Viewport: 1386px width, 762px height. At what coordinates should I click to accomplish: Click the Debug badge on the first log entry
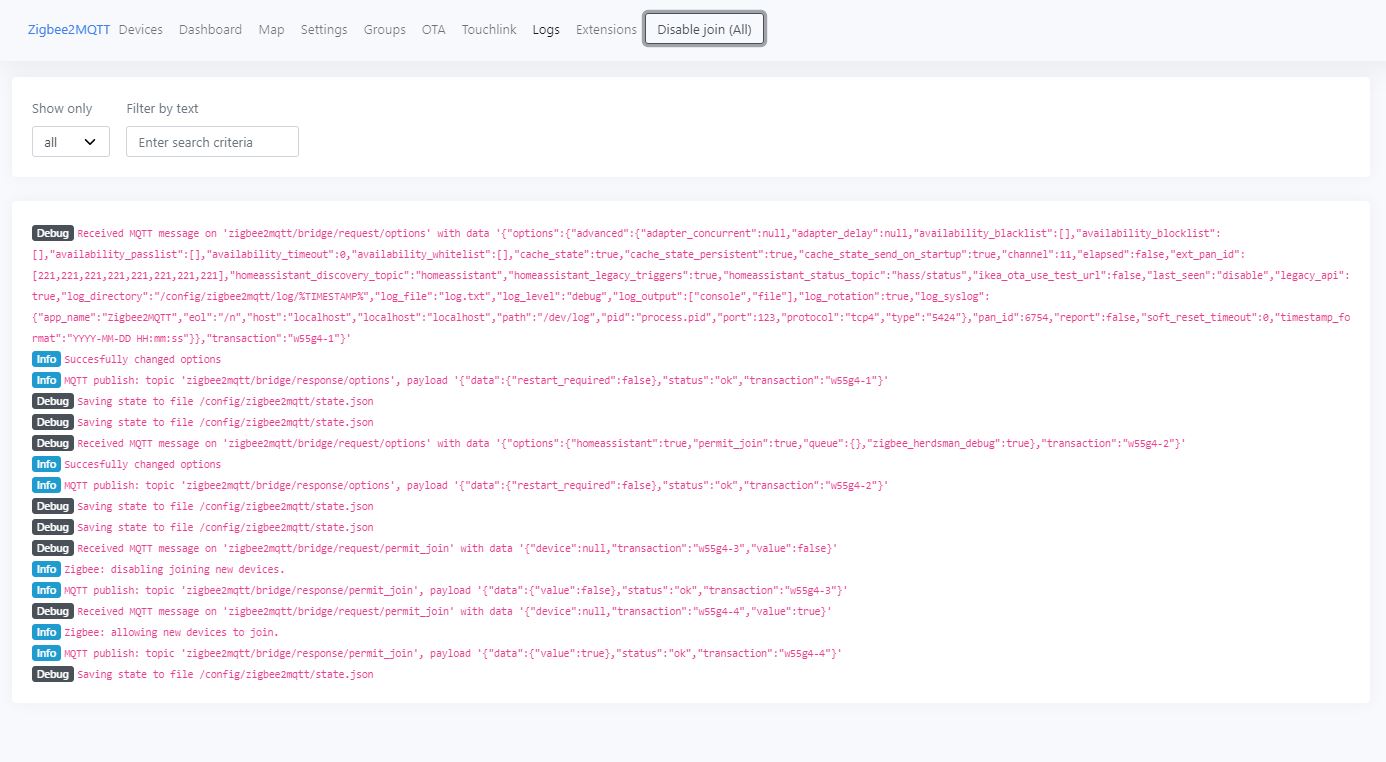(x=52, y=233)
